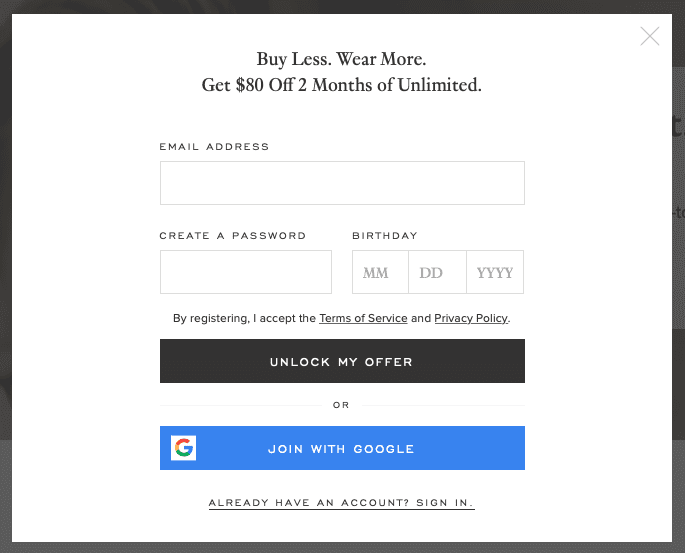Viewport: 685px width, 553px height.
Task: Click the Google logo icon
Action: [183, 448]
